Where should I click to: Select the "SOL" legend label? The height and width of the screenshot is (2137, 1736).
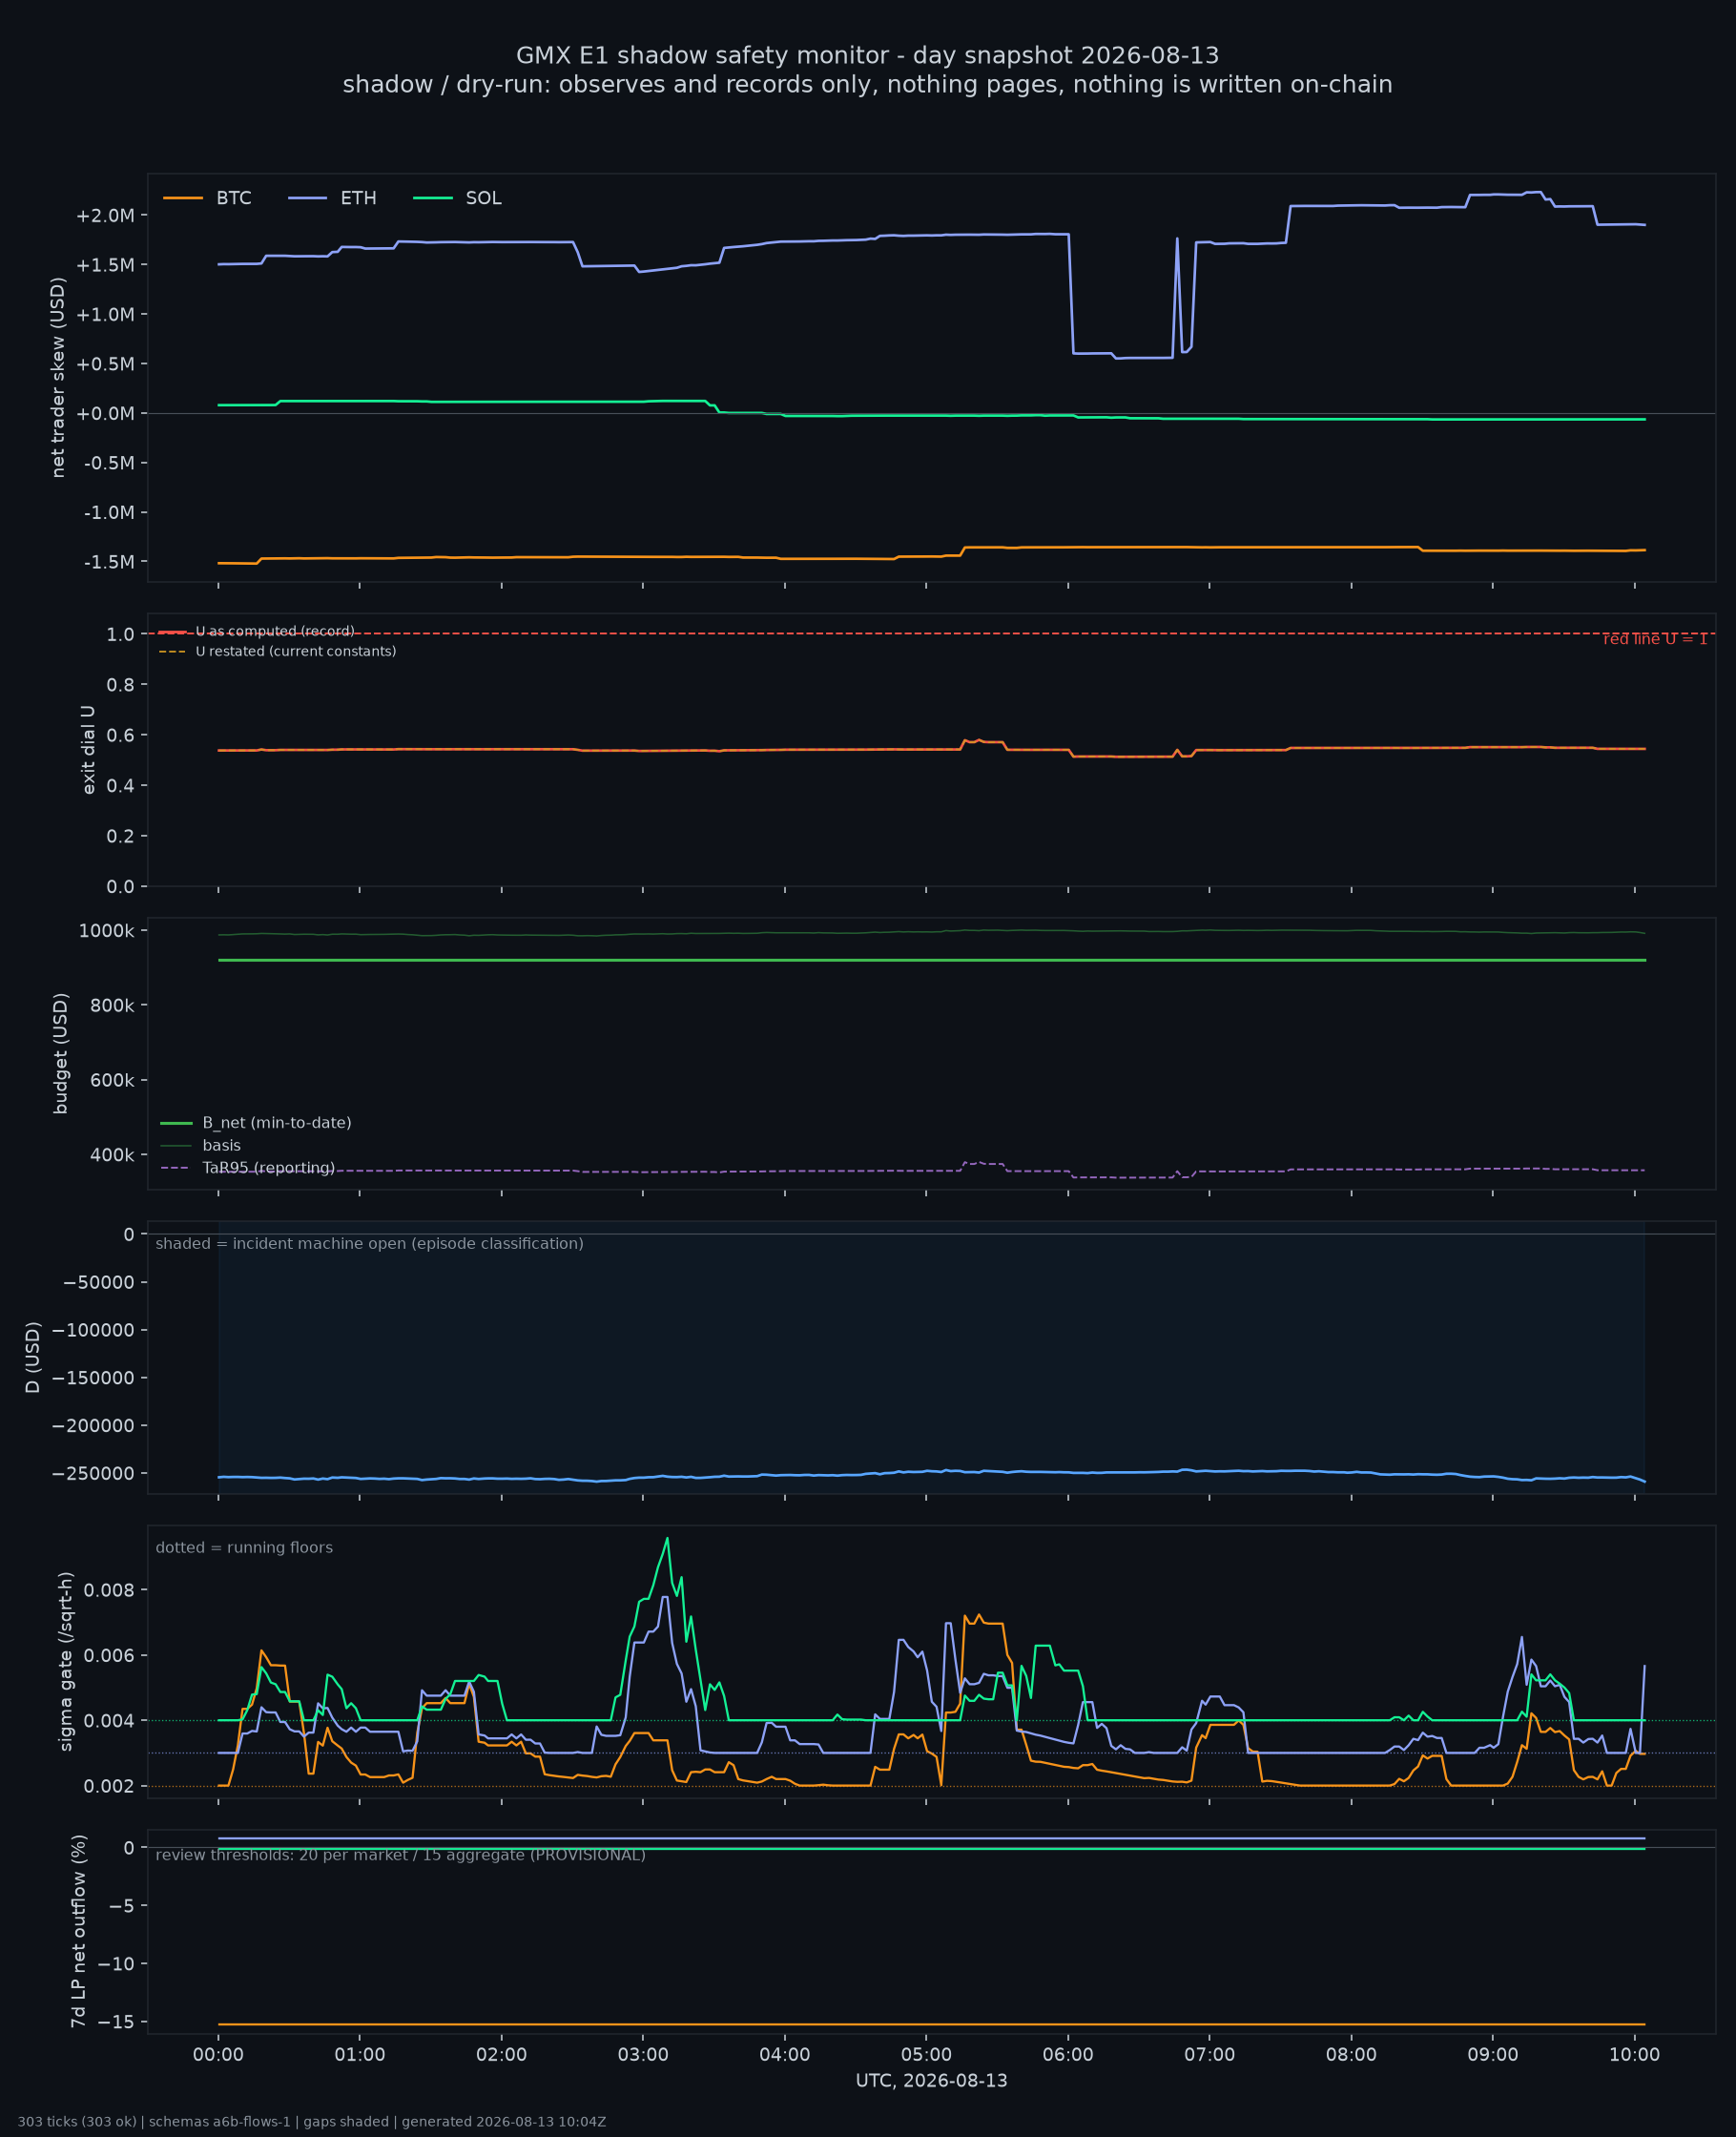tap(483, 198)
